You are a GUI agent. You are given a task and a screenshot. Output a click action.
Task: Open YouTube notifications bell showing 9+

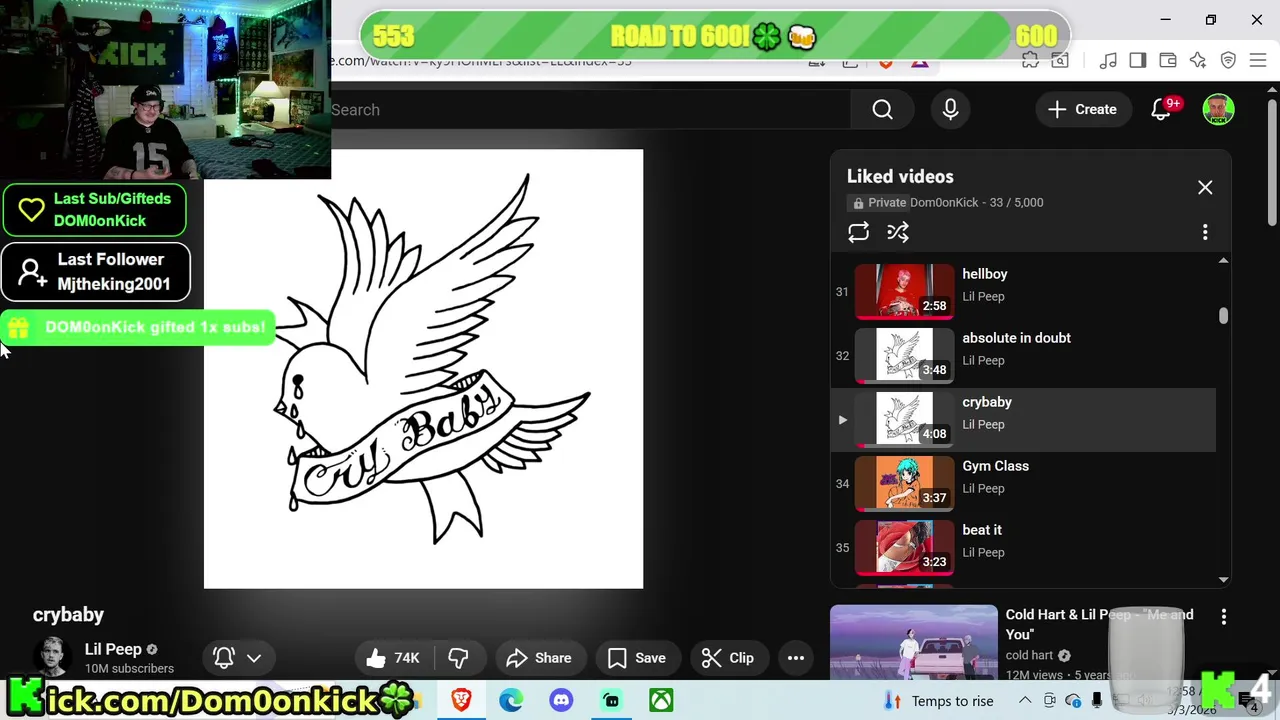pyautogui.click(x=1161, y=110)
